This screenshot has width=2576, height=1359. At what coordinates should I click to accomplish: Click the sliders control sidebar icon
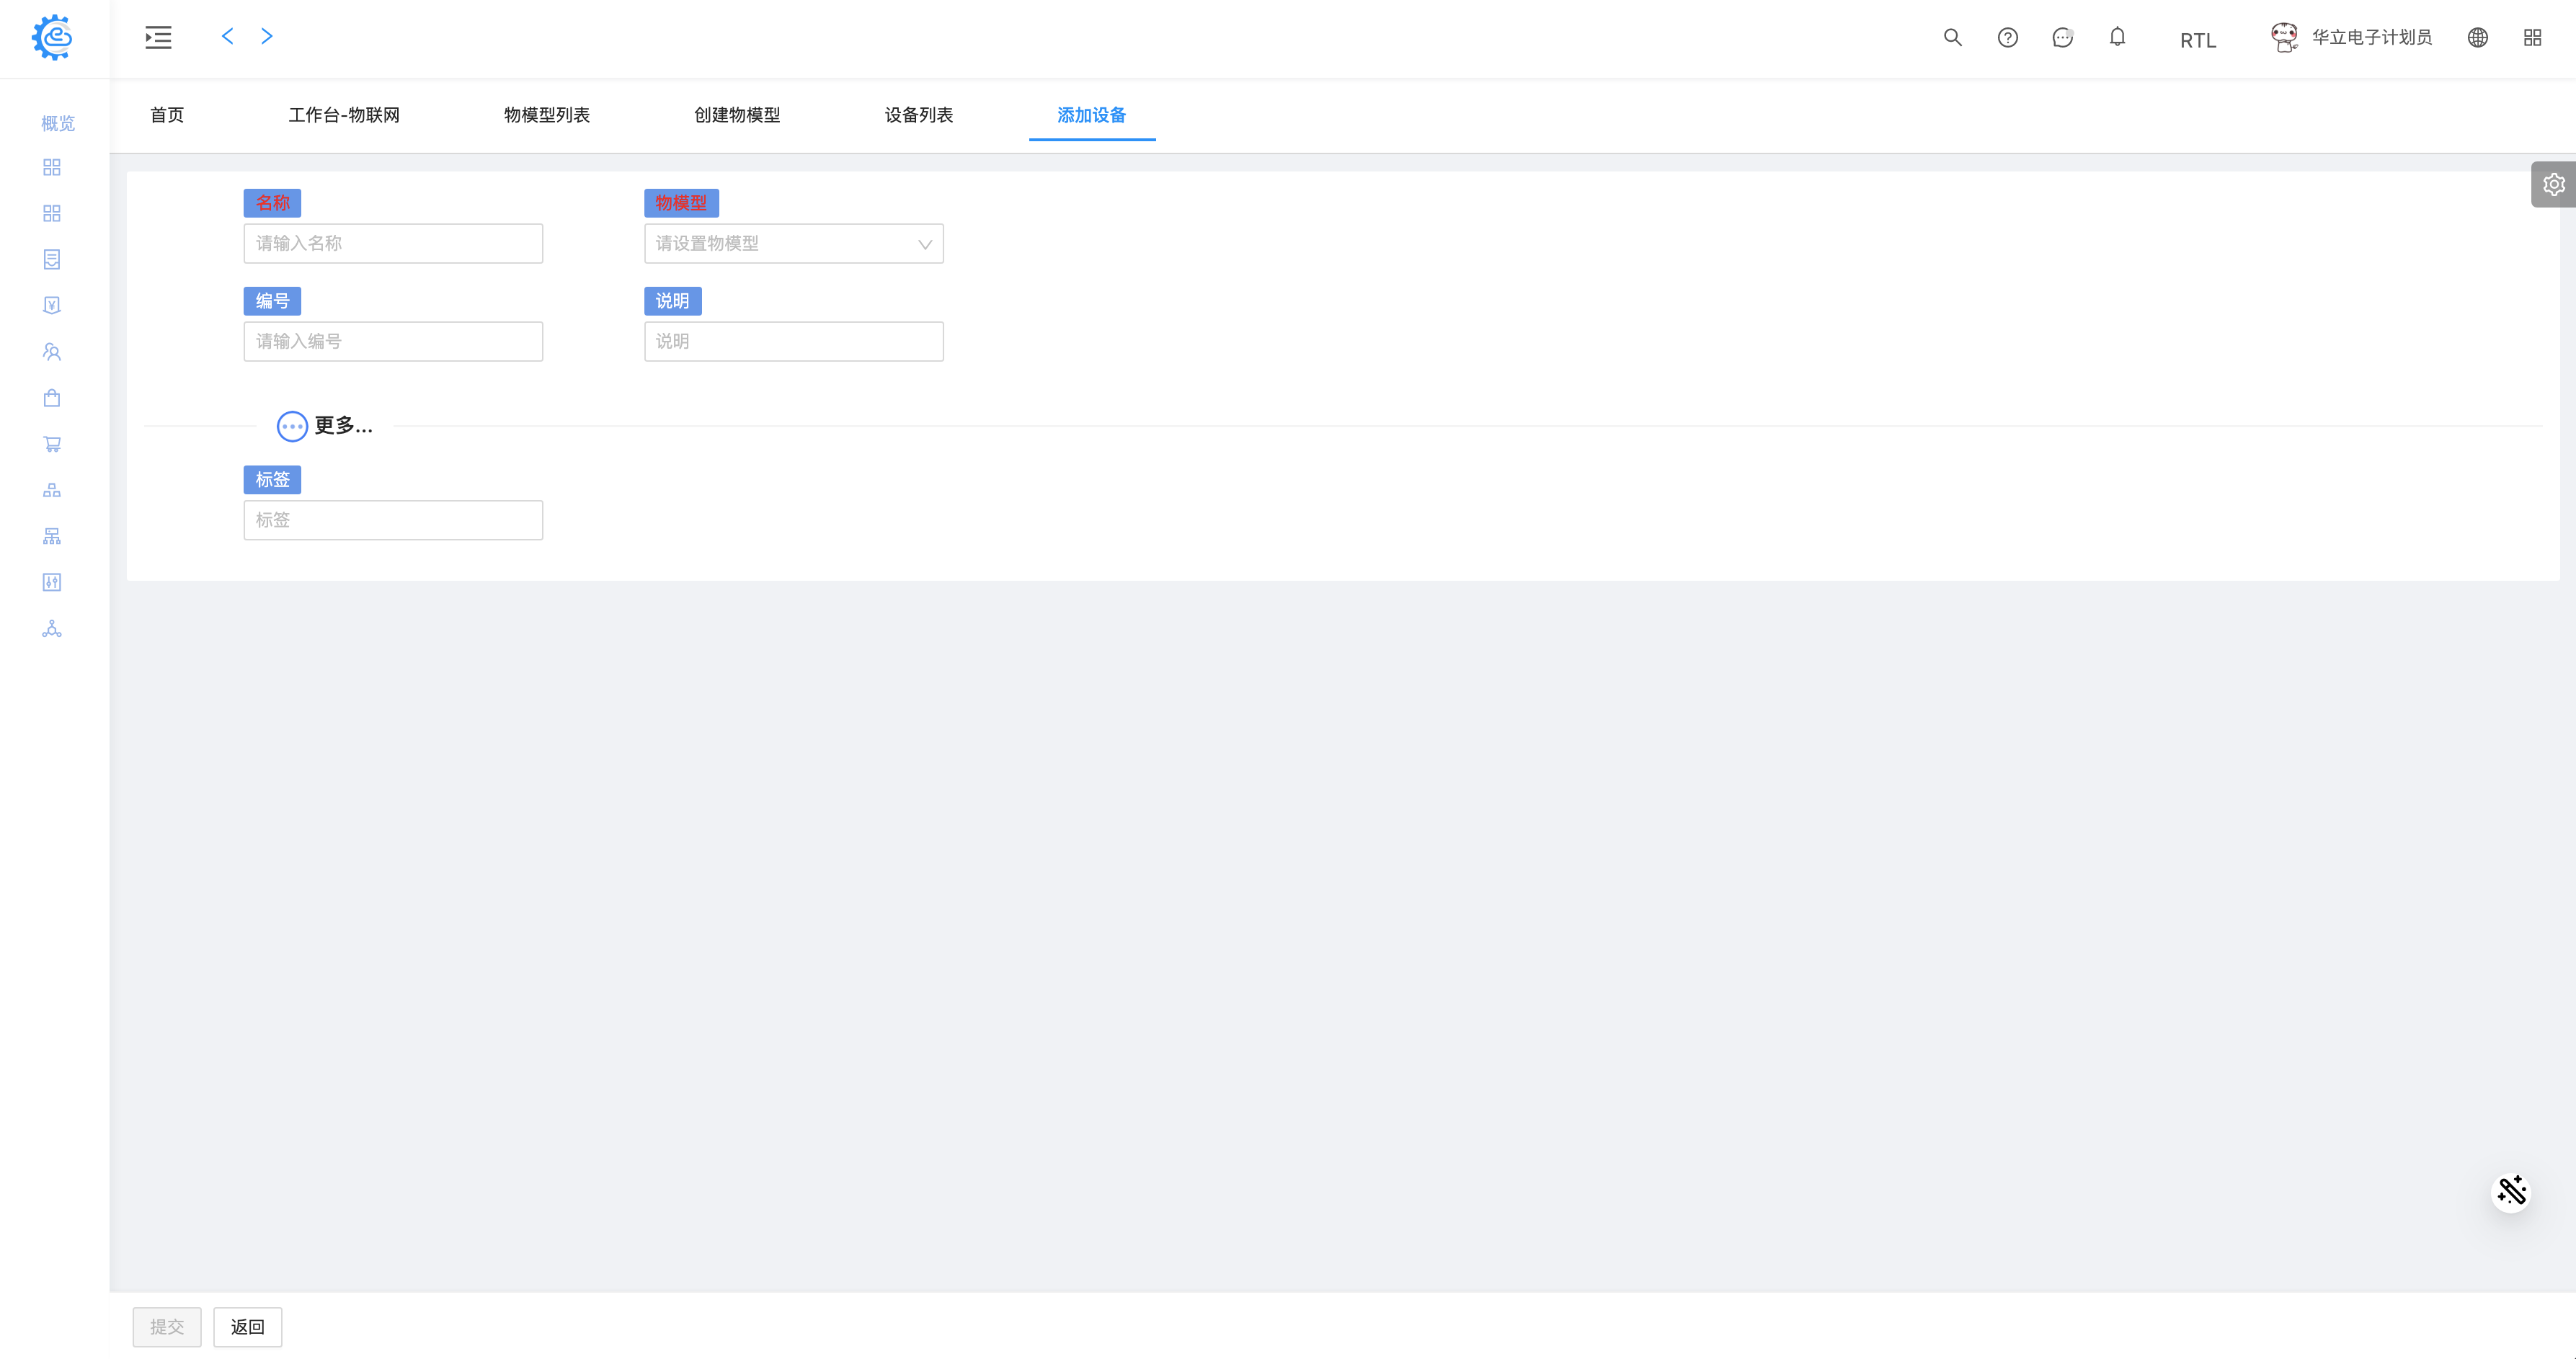pos(52,582)
